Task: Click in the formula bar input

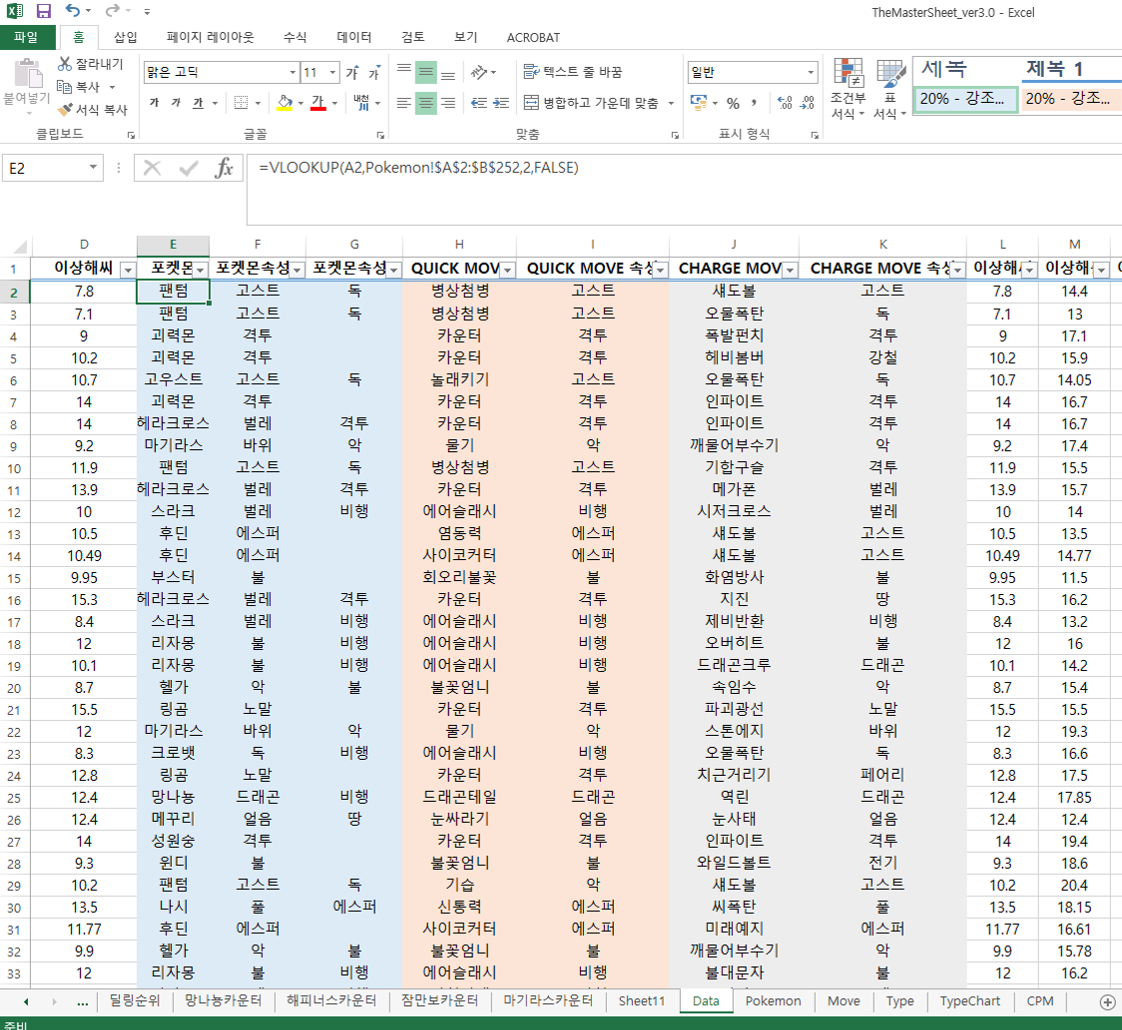Action: [684, 189]
